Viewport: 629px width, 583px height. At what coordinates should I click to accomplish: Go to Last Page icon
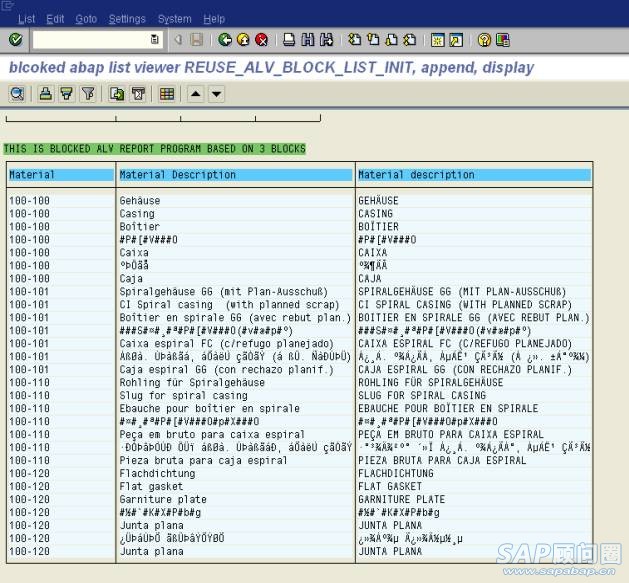tap(410, 40)
